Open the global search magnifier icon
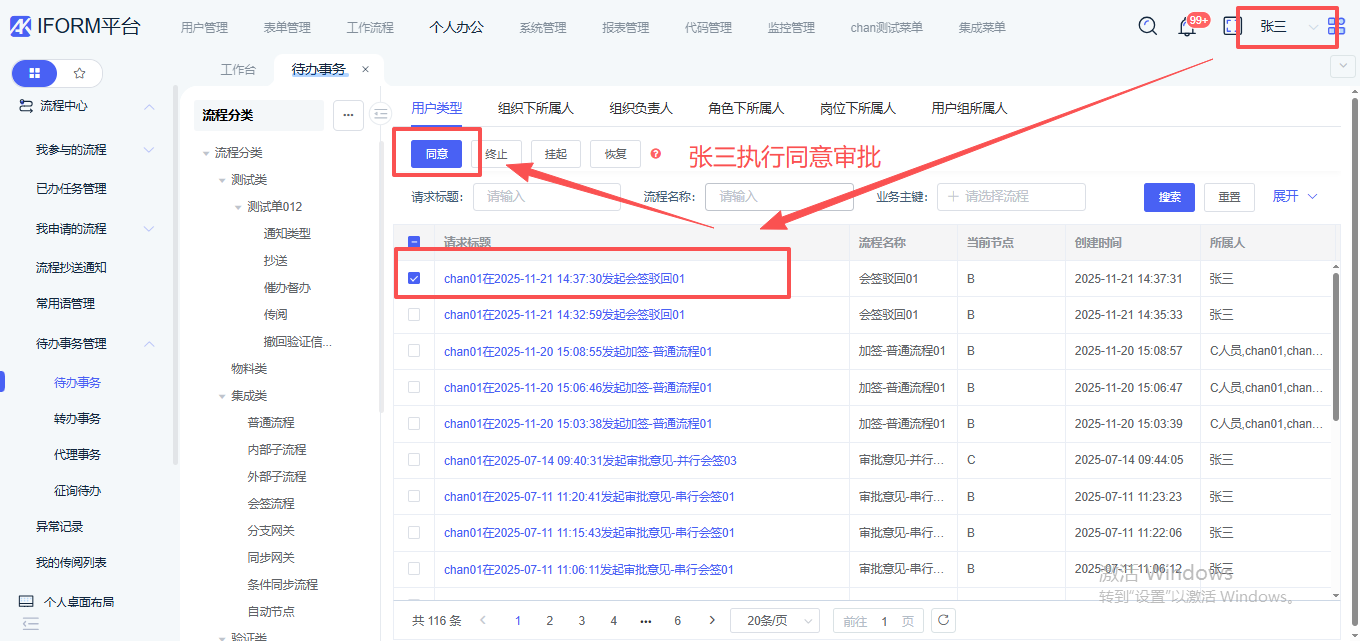This screenshot has height=641, width=1360. (x=1148, y=27)
